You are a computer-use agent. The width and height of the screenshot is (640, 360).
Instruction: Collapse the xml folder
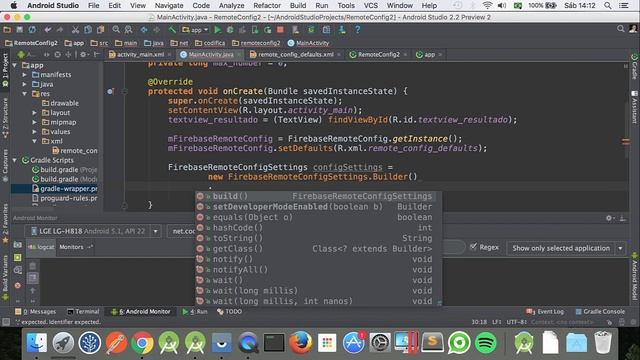[35, 141]
